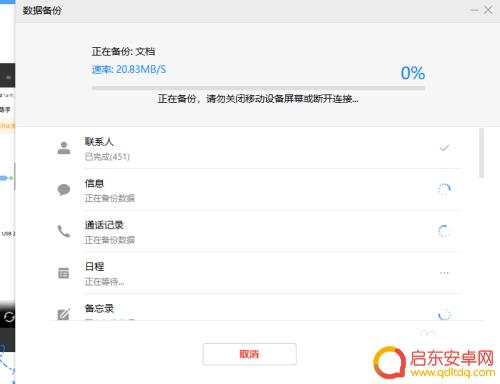The width and height of the screenshot is (500, 384).
Task: Click the 正在备份: 文档 heading
Action: click(123, 51)
